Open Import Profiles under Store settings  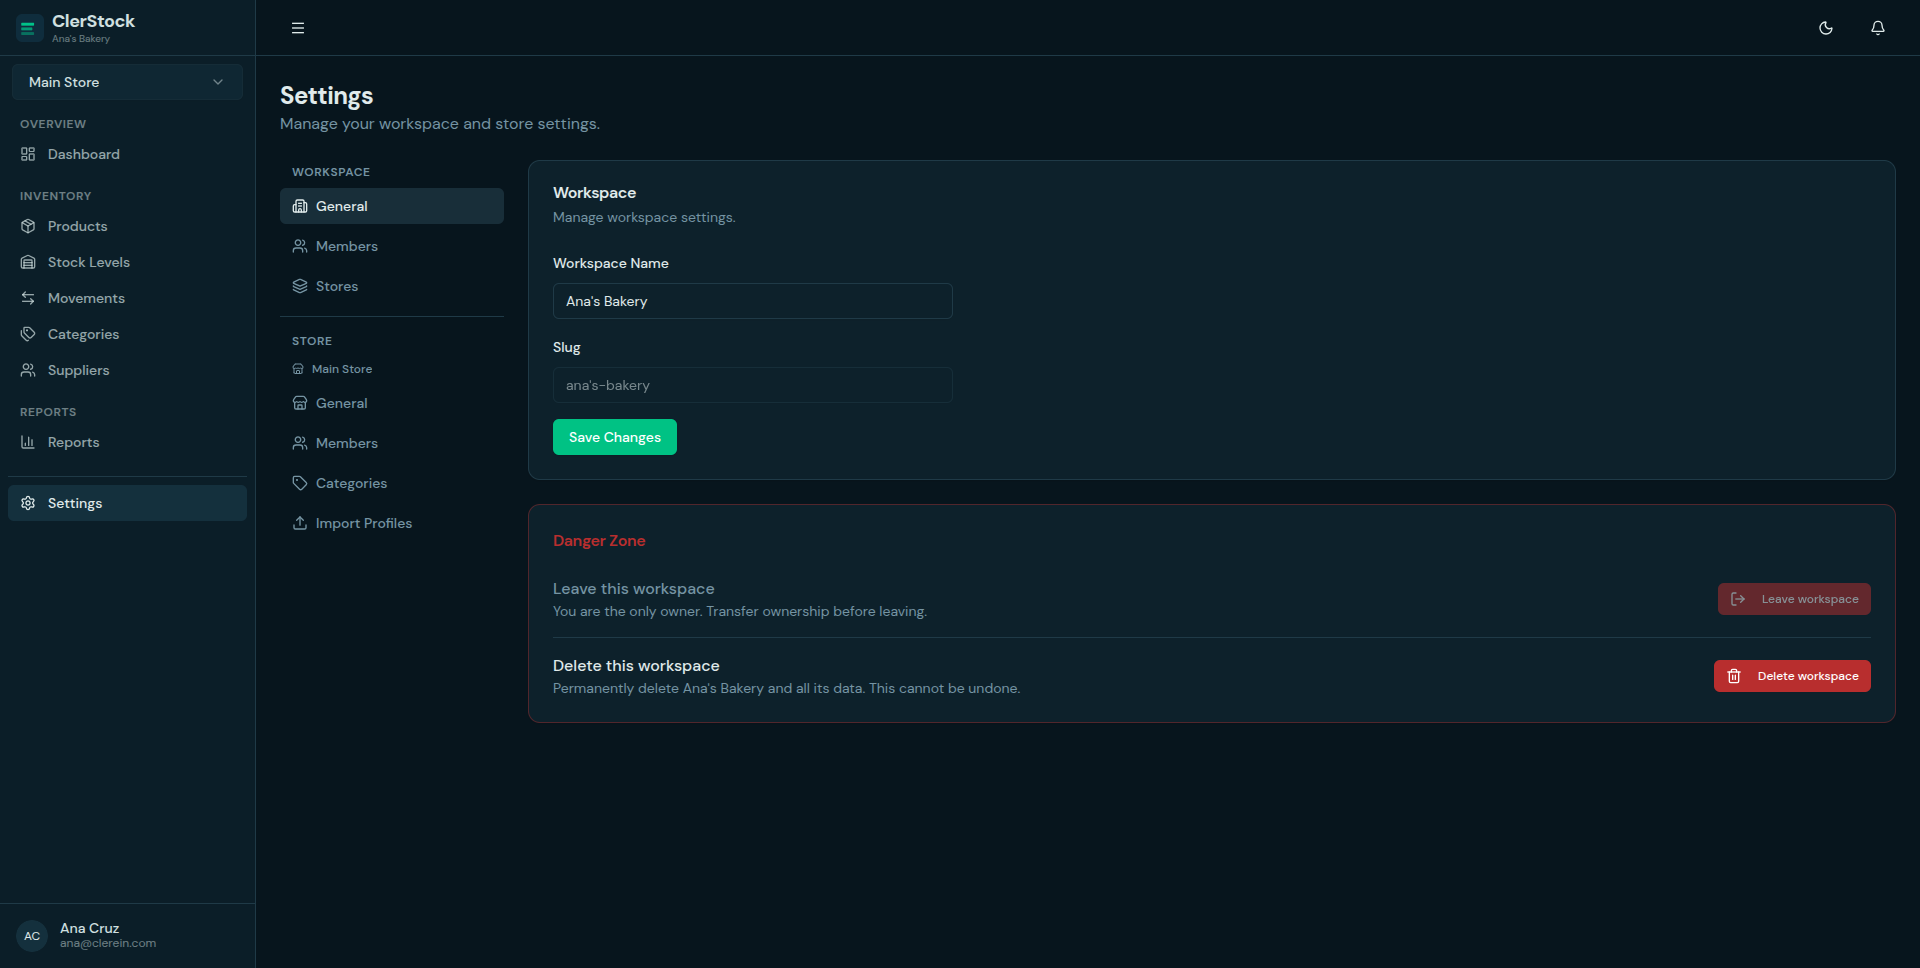coord(362,523)
